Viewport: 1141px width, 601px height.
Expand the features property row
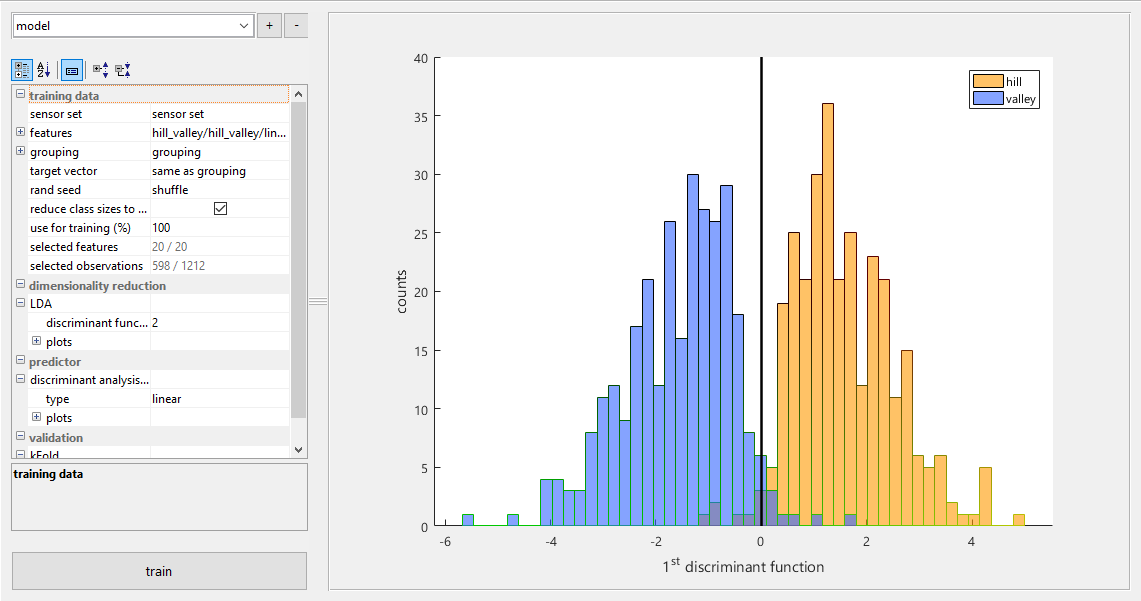(21, 133)
